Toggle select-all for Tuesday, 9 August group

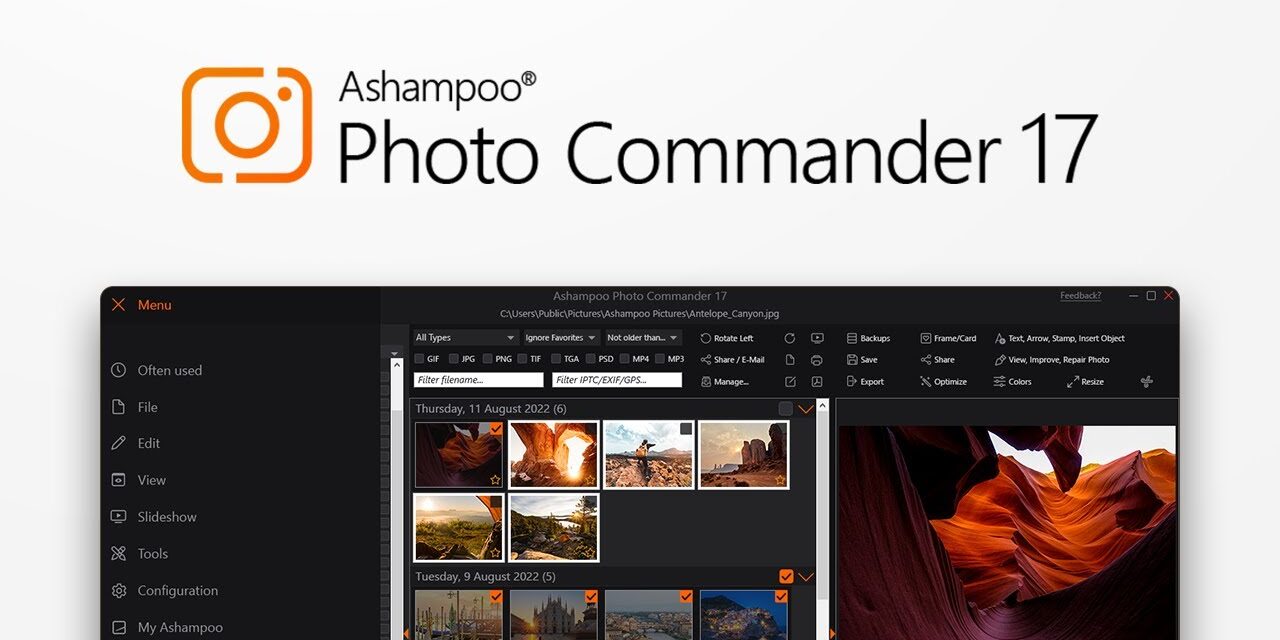coord(786,576)
